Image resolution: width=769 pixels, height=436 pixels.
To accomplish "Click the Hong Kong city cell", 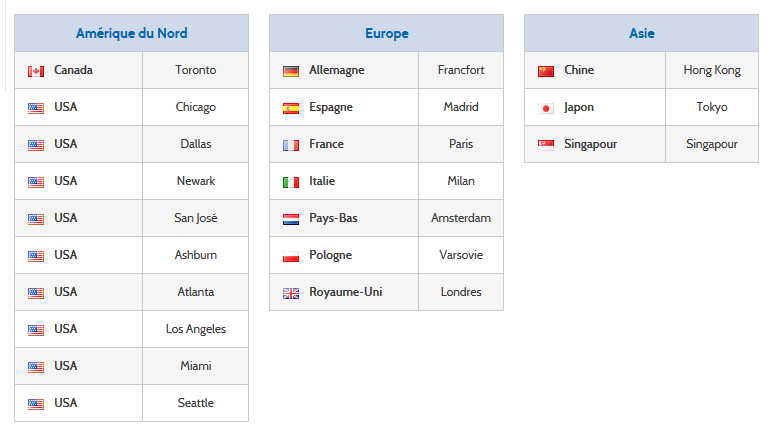I will point(712,70).
